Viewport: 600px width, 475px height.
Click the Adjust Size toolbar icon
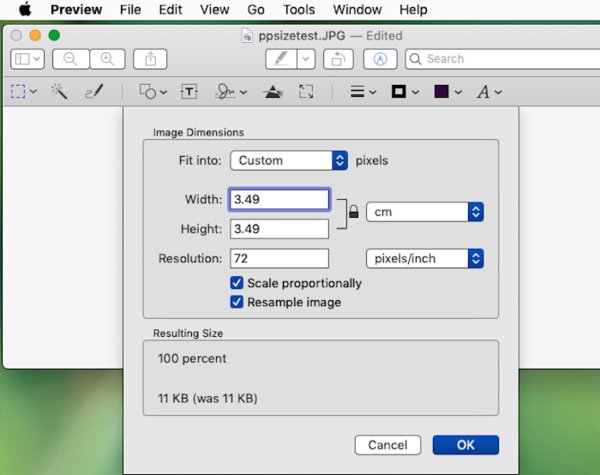coord(307,91)
